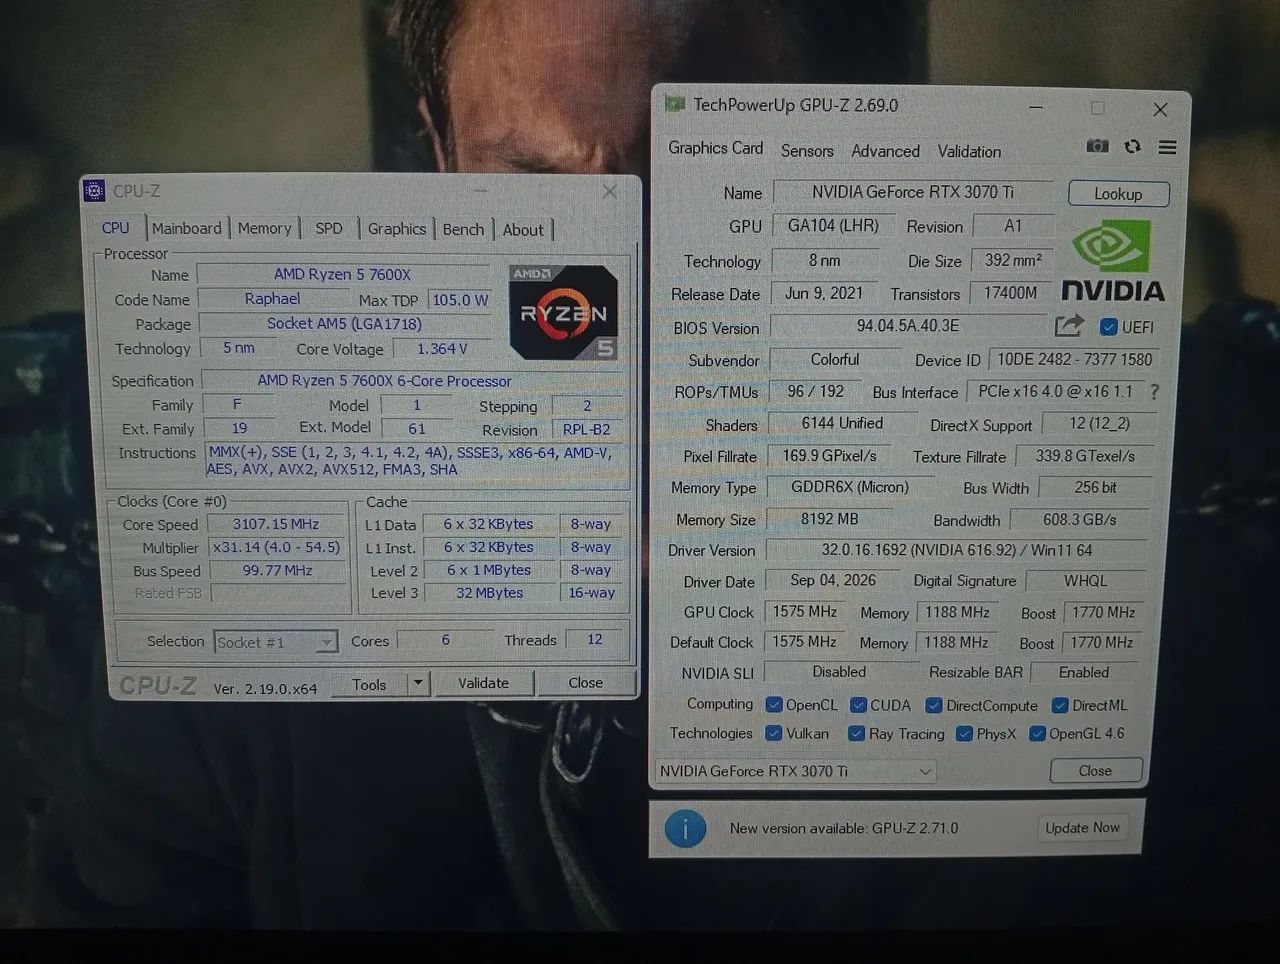Switch to the Bench tab
1280x964 pixels.
click(x=463, y=229)
